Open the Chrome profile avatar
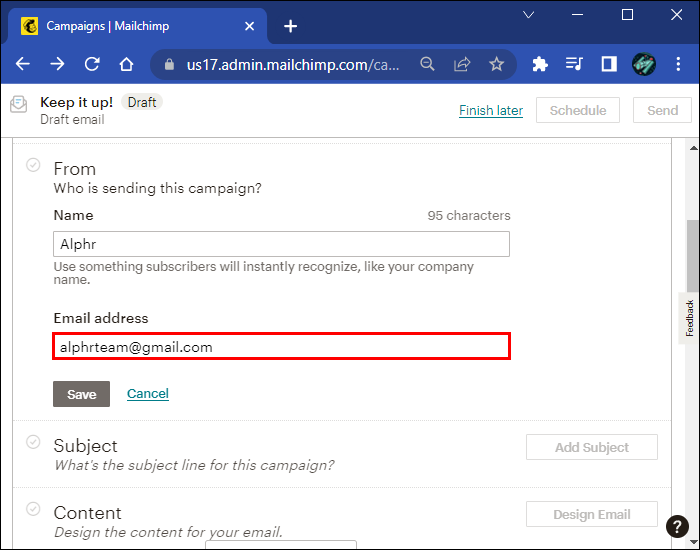 tap(644, 64)
